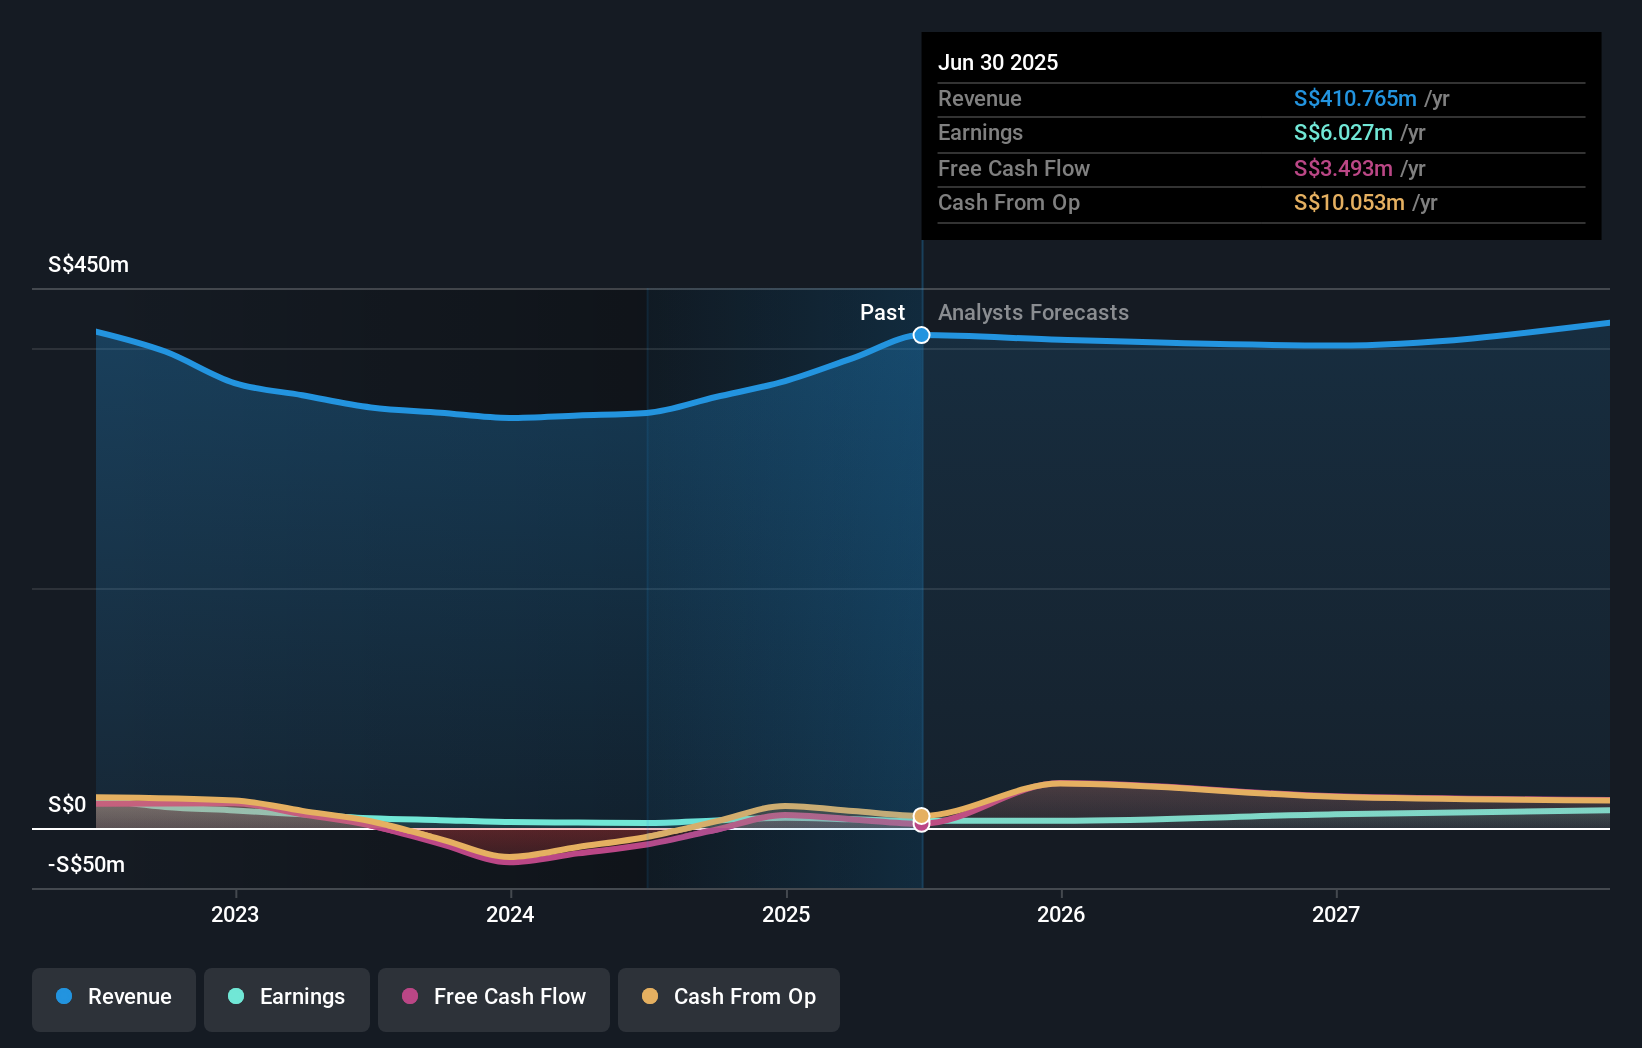Toggle the Revenue series visibility
The height and width of the screenshot is (1048, 1642).
click(113, 999)
